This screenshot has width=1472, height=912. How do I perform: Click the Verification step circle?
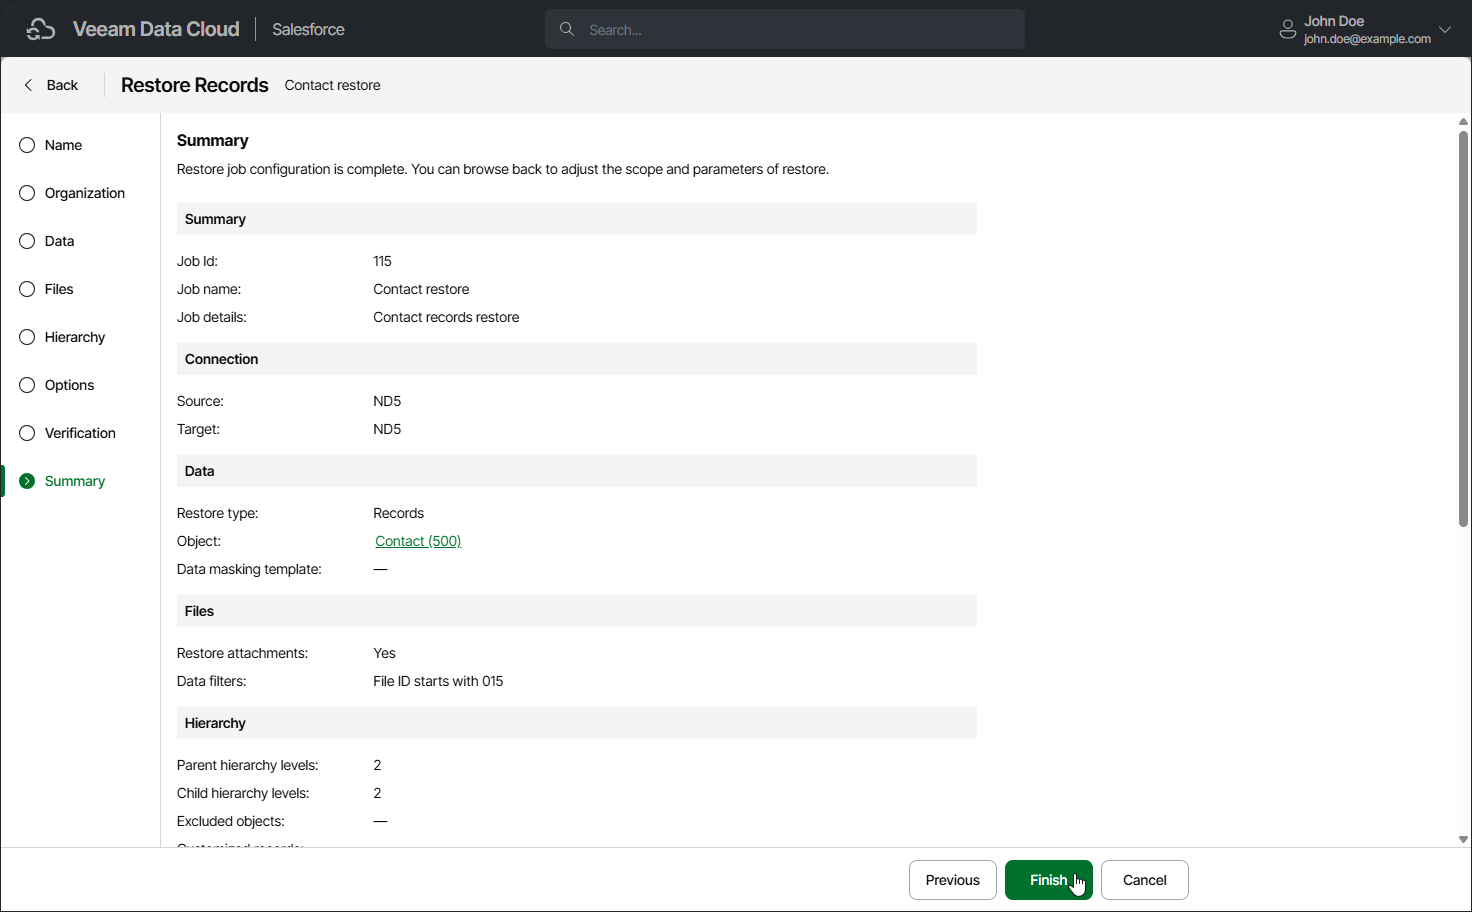click(27, 433)
